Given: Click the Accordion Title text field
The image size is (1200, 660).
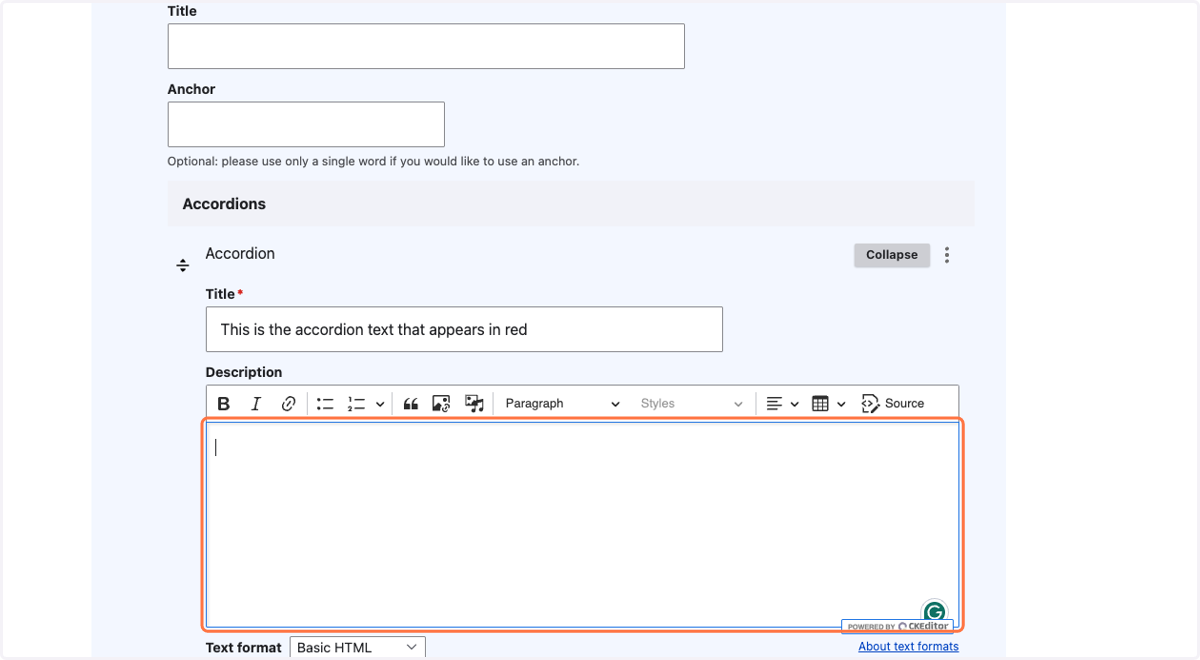Looking at the screenshot, I should 464,329.
